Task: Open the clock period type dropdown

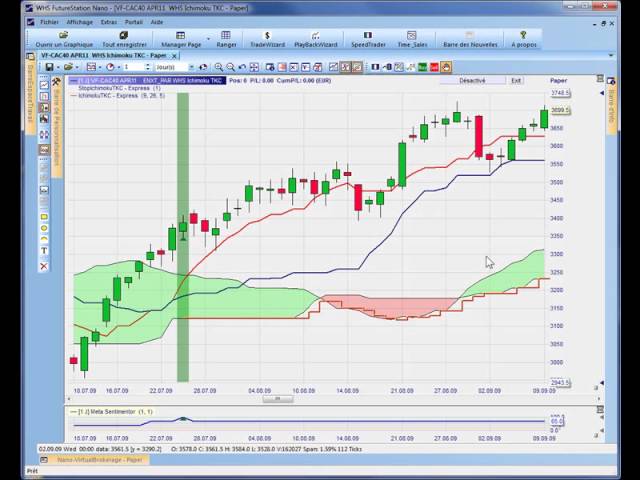Action: pyautogui.click(x=119, y=67)
